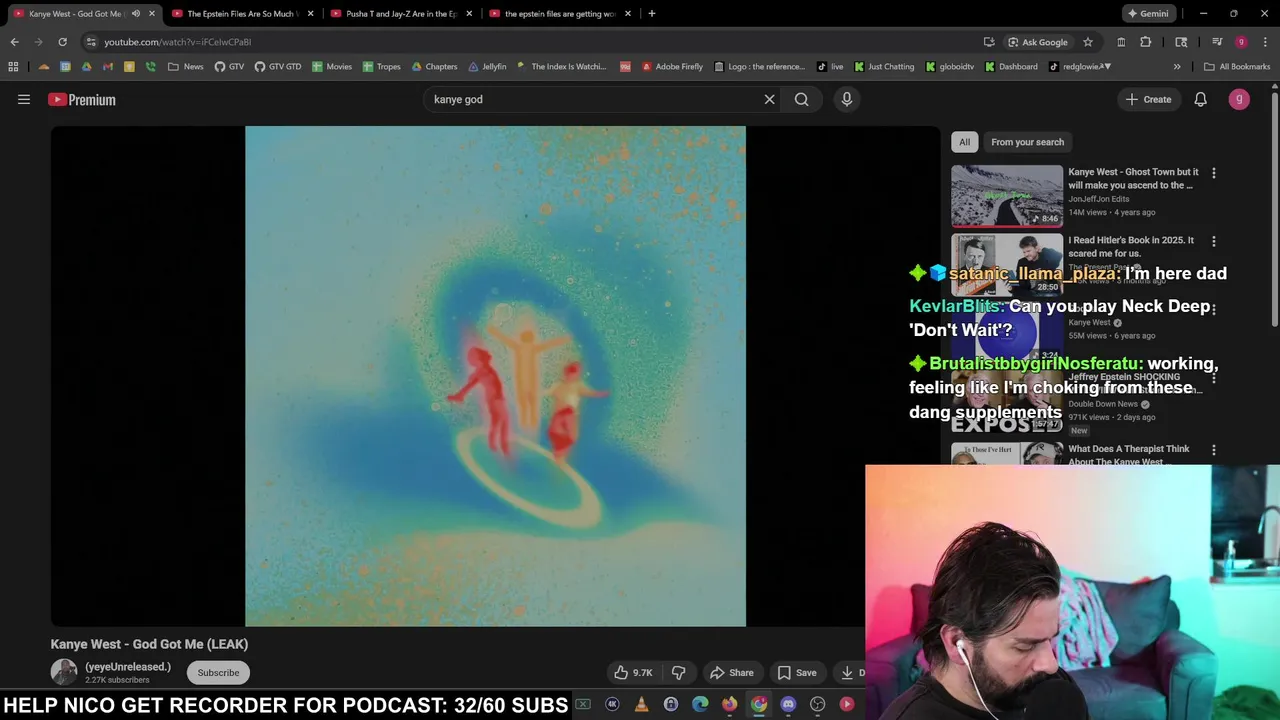Open the 4K downloader taskbar icon
The image size is (1280, 720).
(612, 704)
